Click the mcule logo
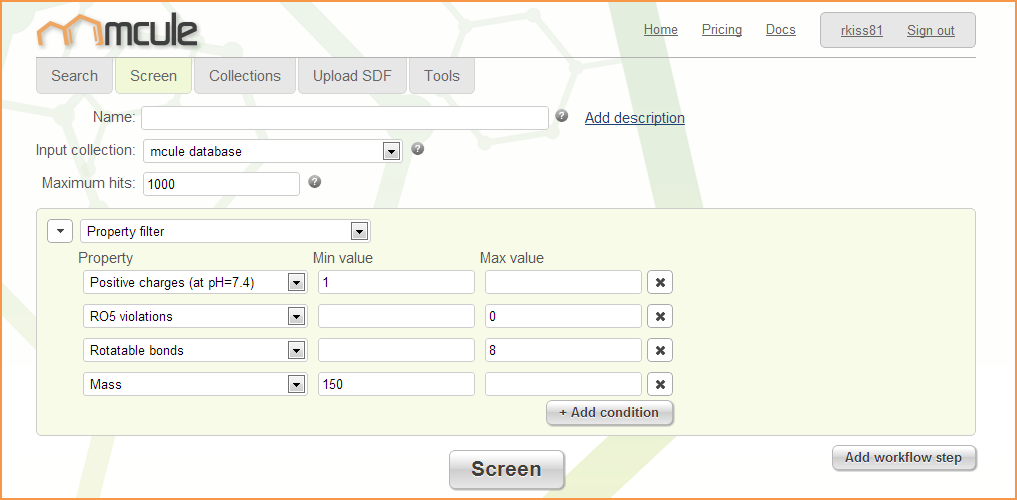The height and width of the screenshot is (500, 1017). tap(117, 30)
